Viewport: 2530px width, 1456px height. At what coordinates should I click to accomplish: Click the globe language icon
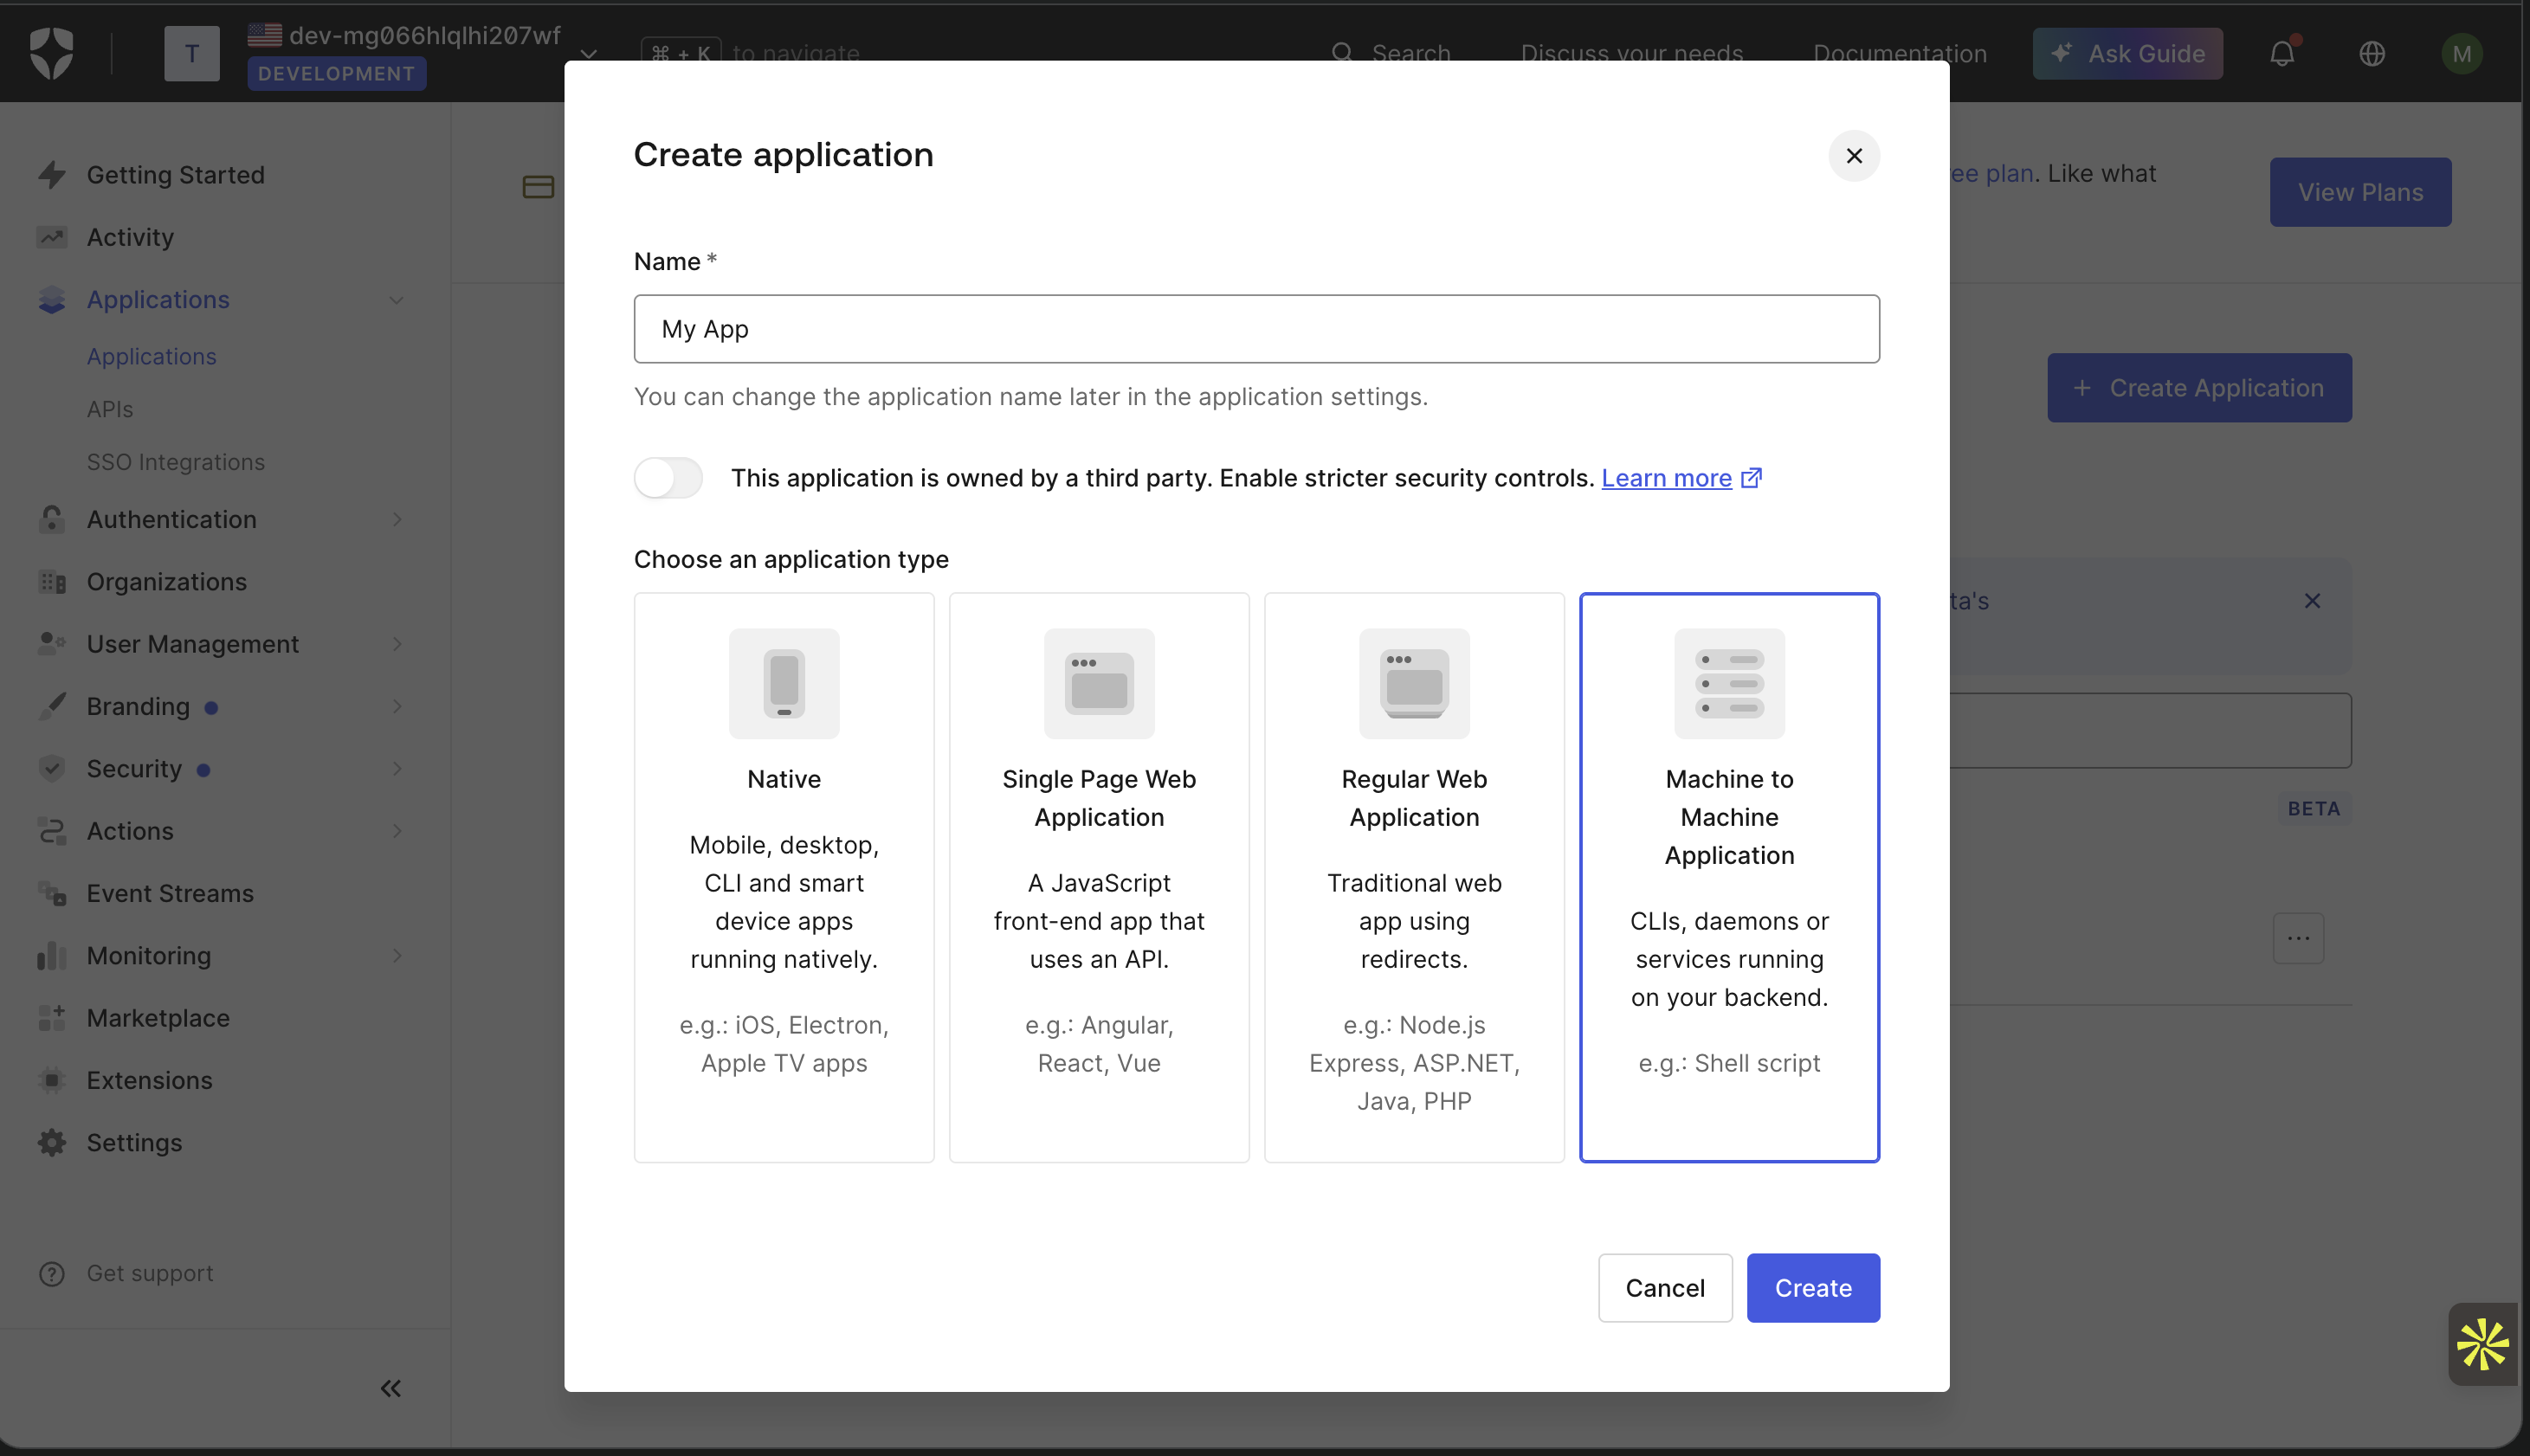click(2372, 53)
